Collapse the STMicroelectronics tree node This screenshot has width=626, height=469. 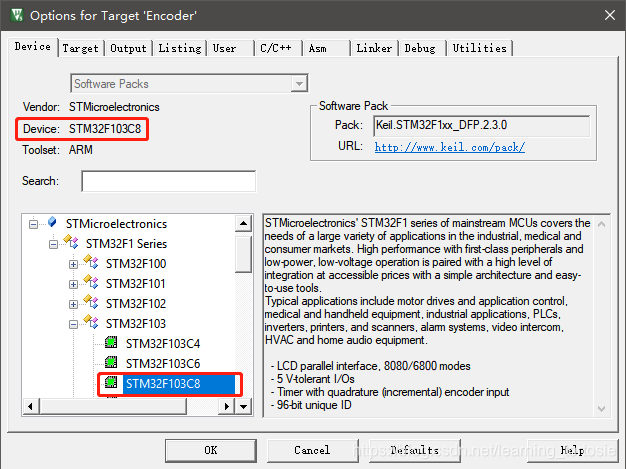tap(34, 224)
